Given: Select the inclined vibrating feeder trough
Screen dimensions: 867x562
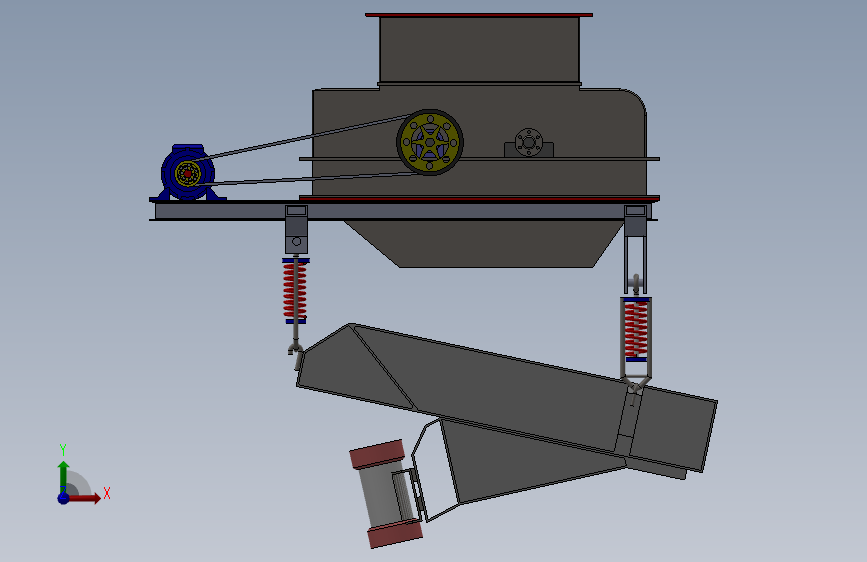Looking at the screenshot, I should pos(506,398).
